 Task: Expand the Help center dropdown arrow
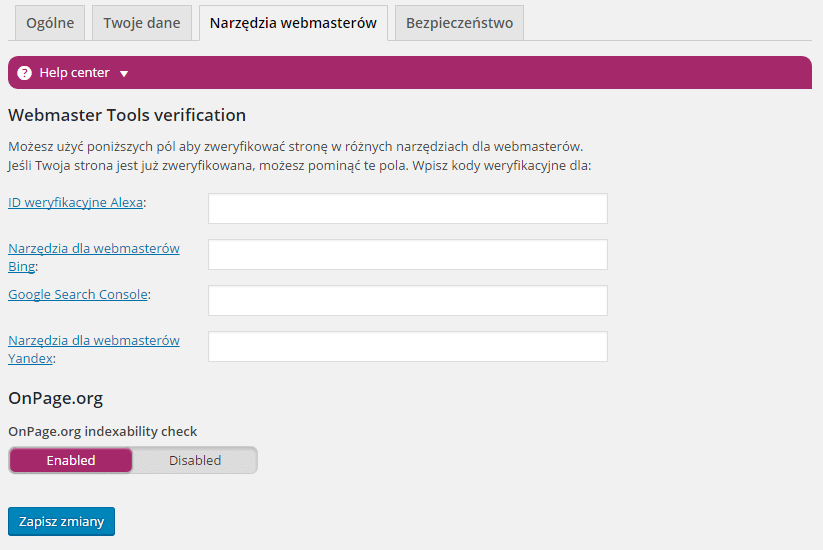tap(124, 74)
